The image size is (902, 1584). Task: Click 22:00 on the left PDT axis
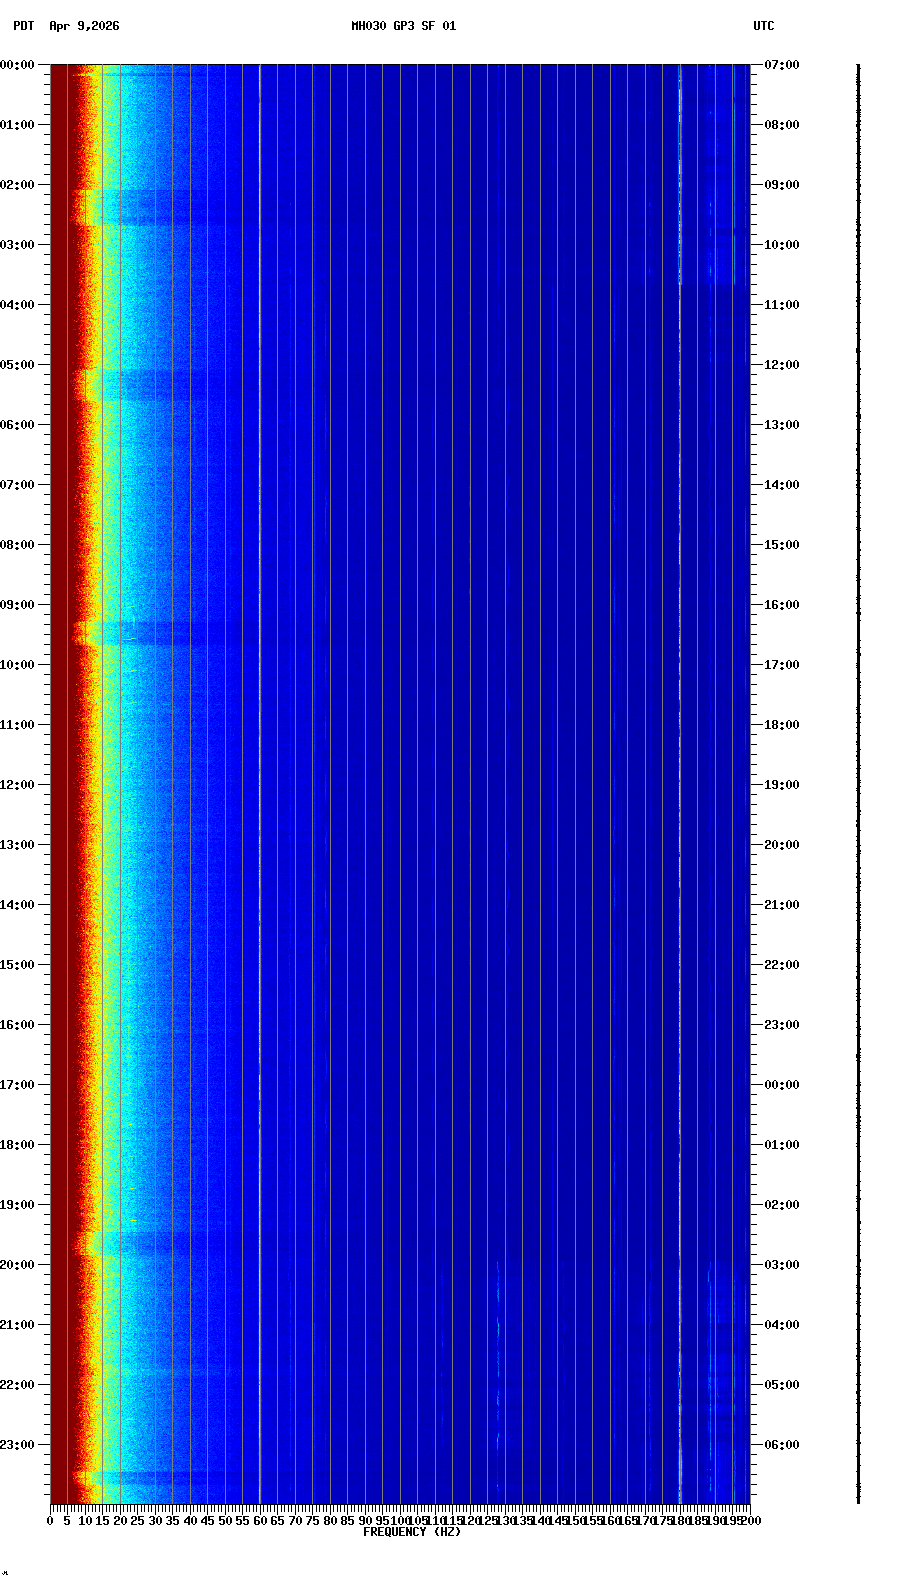[x=18, y=1385]
